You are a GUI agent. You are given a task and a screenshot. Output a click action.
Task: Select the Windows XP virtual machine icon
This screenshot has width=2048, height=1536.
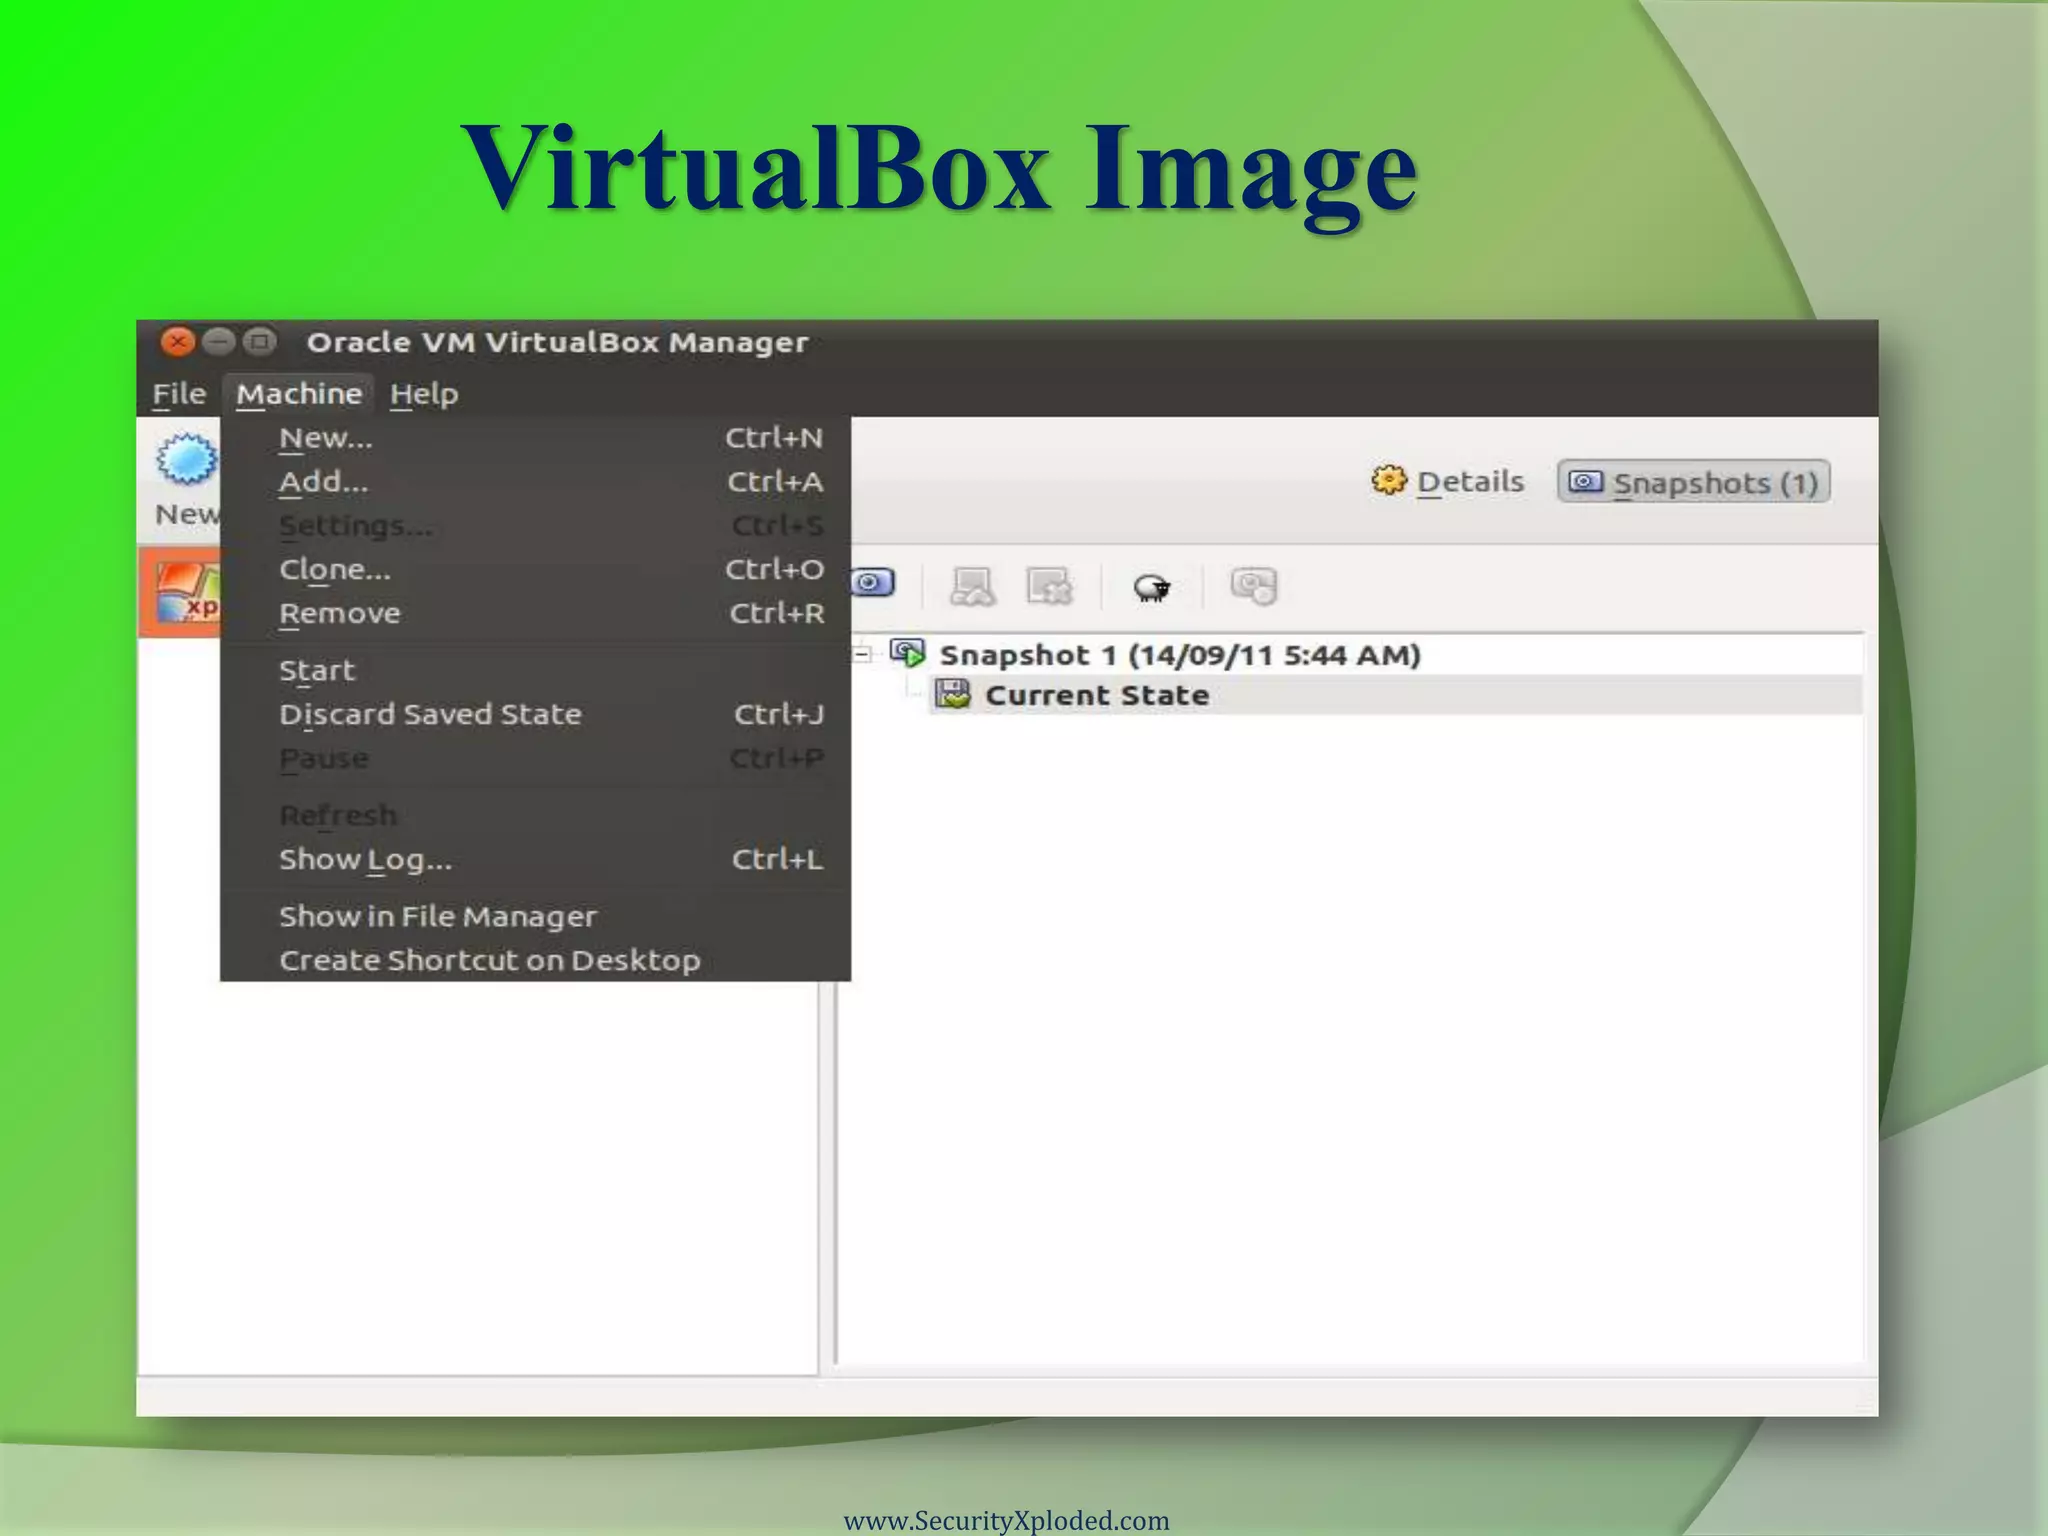(x=188, y=592)
